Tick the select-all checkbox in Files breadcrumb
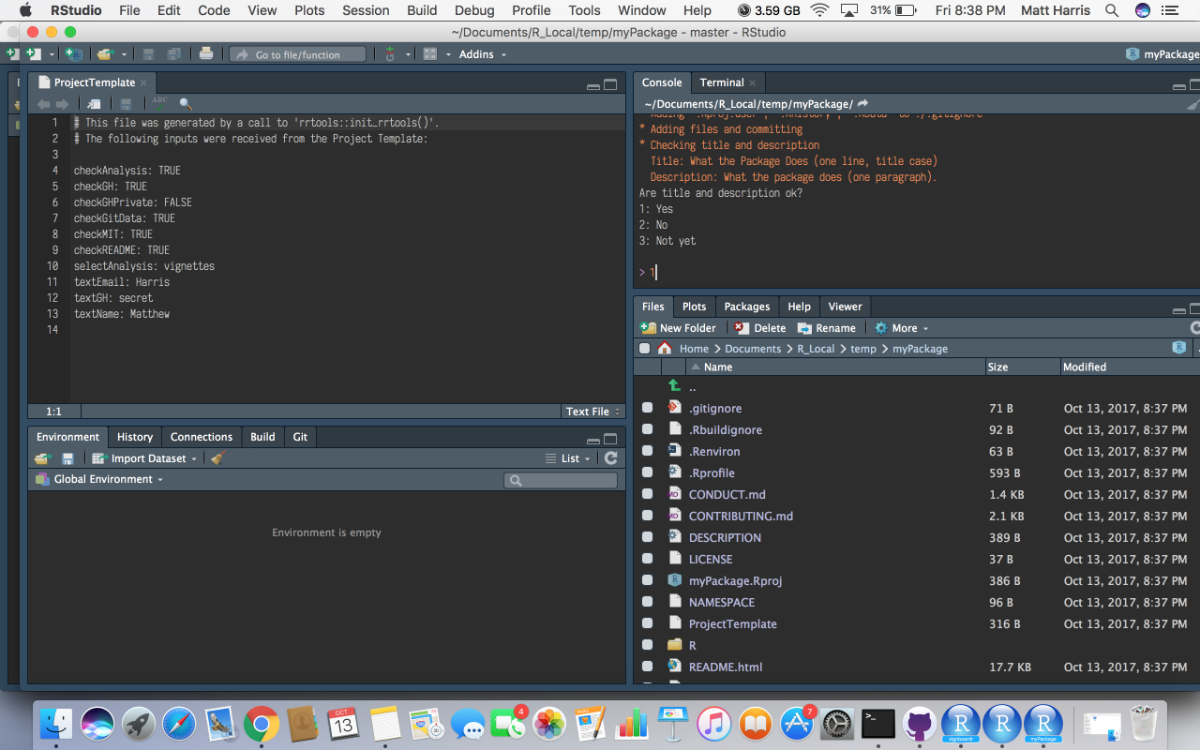The image size is (1200, 750). pos(644,348)
